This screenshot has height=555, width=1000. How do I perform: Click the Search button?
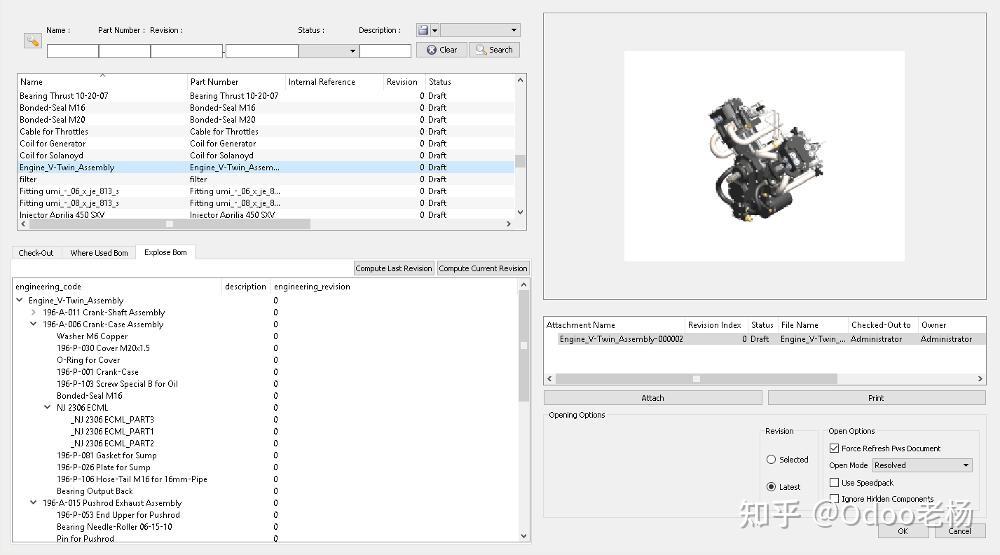(494, 50)
